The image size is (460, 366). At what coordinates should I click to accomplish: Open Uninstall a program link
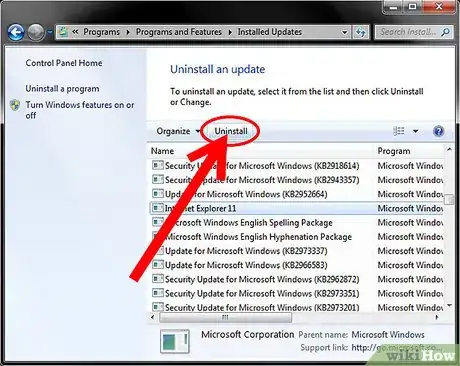tap(62, 89)
